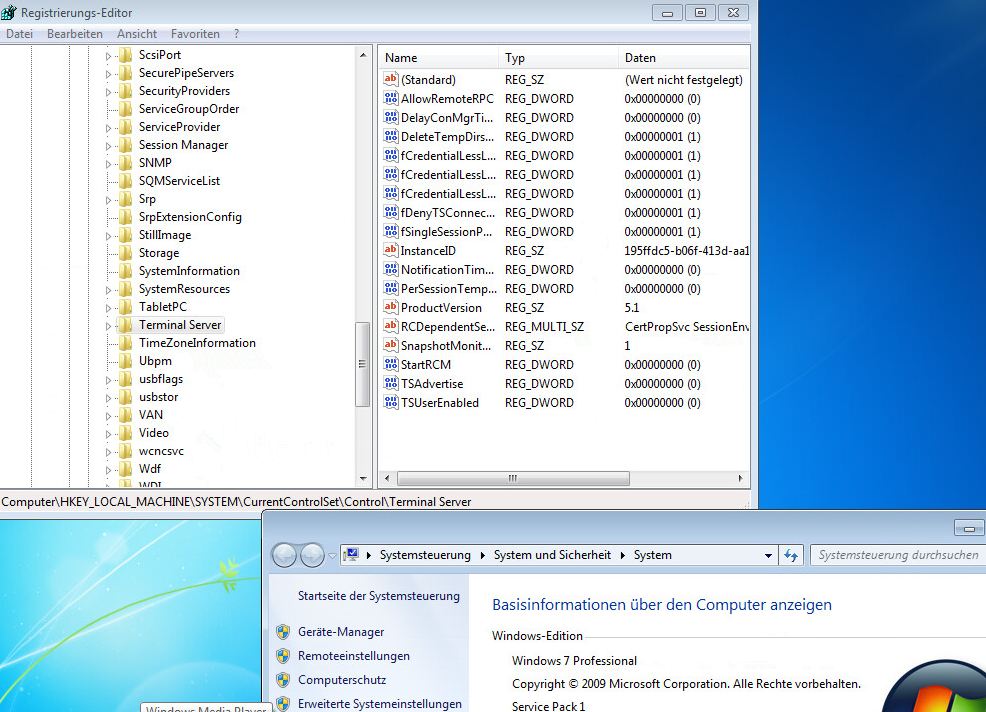Select the SnapshotMonitors value row
The image size is (986, 712).
click(564, 345)
